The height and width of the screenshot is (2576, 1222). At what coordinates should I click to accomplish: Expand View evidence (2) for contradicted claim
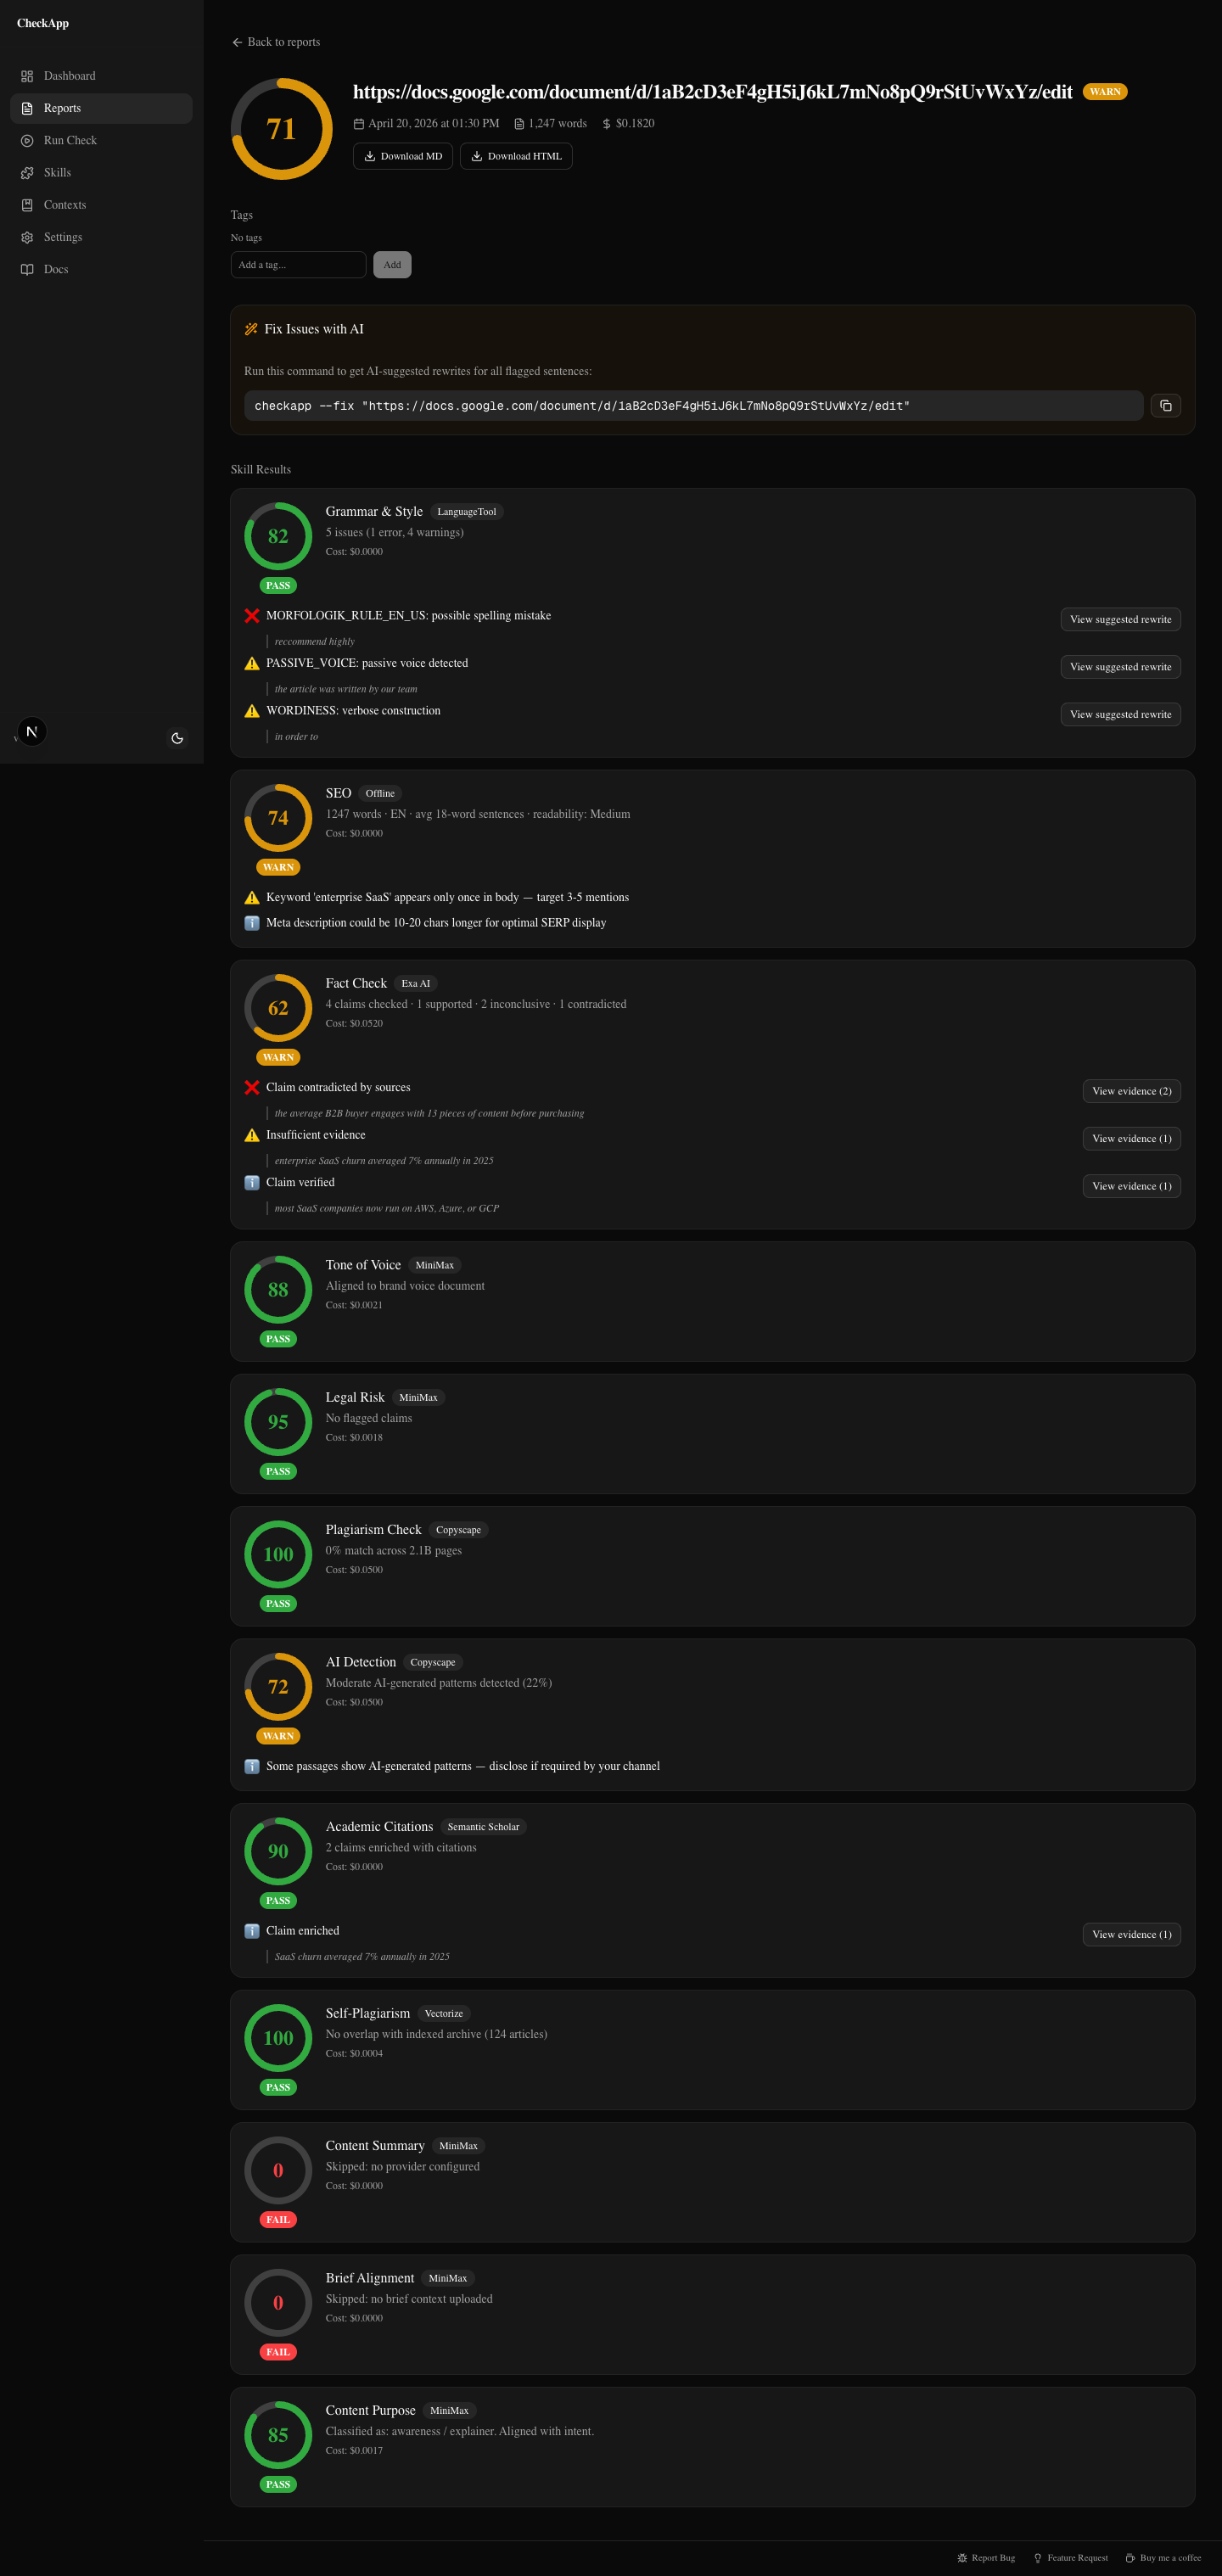tap(1131, 1091)
